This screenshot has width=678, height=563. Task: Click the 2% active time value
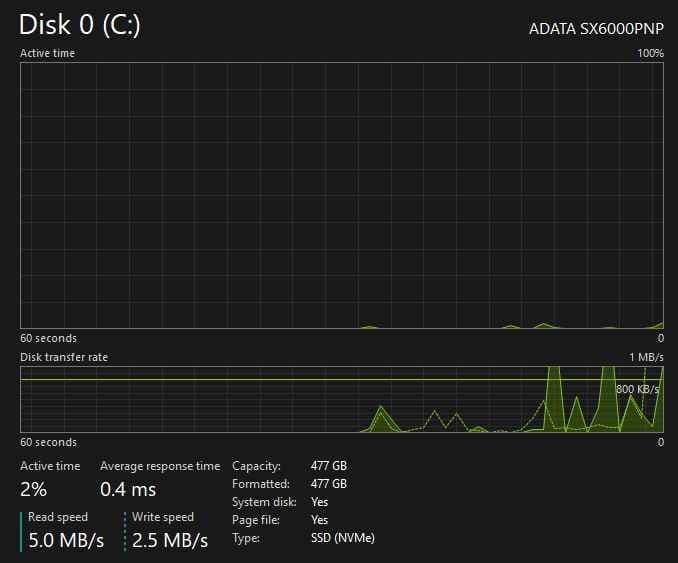tap(33, 489)
